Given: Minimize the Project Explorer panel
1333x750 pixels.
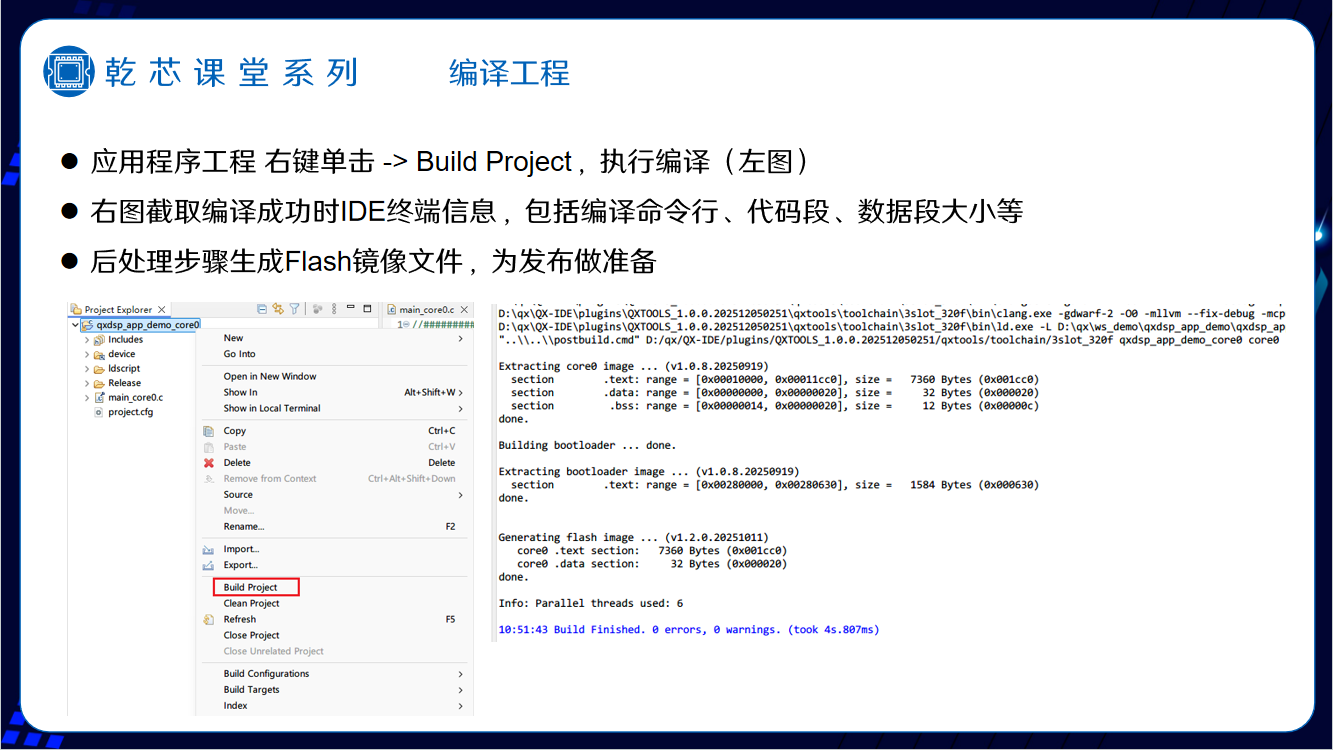Looking at the screenshot, I should pos(350,306).
